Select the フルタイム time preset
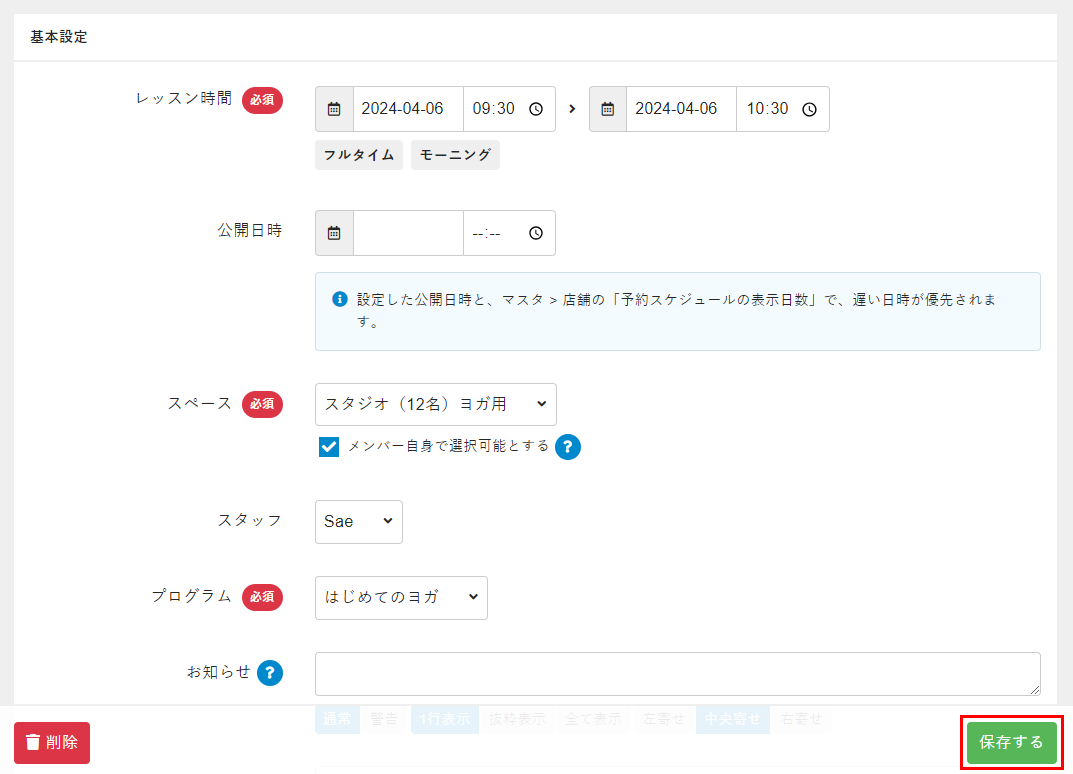This screenshot has width=1073, height=774. (359, 155)
